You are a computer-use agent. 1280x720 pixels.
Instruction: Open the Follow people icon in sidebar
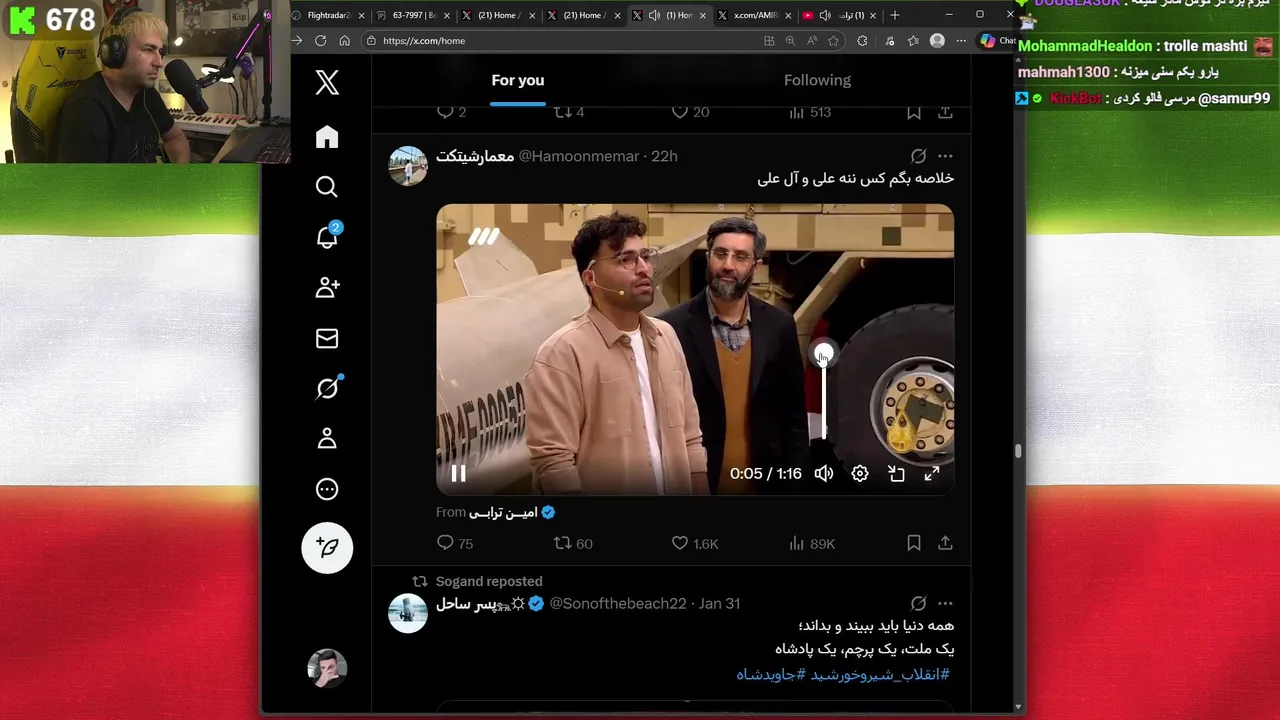click(327, 288)
